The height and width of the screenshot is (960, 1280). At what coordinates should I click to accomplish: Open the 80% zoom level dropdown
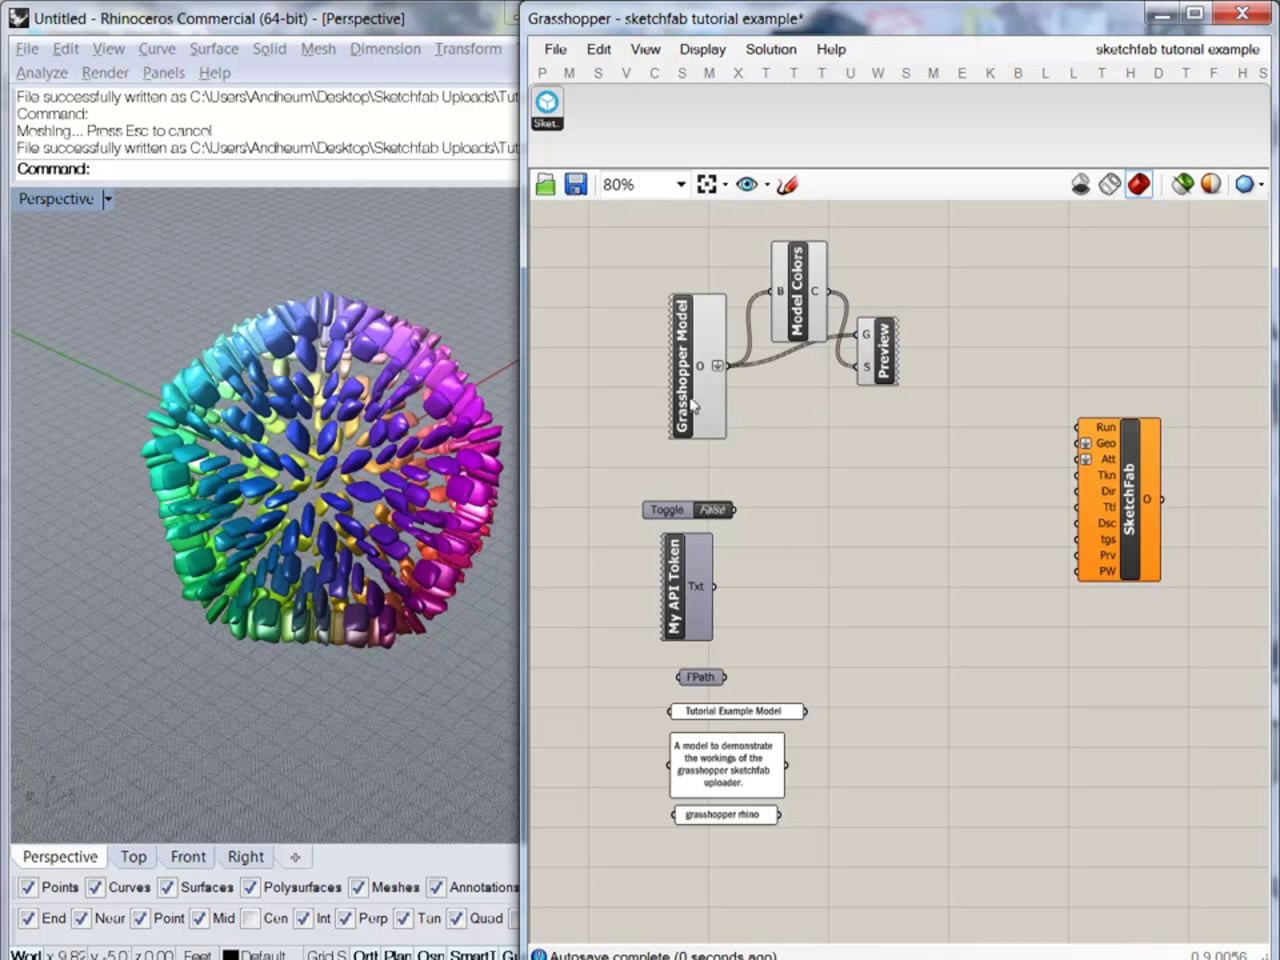pyautogui.click(x=681, y=185)
